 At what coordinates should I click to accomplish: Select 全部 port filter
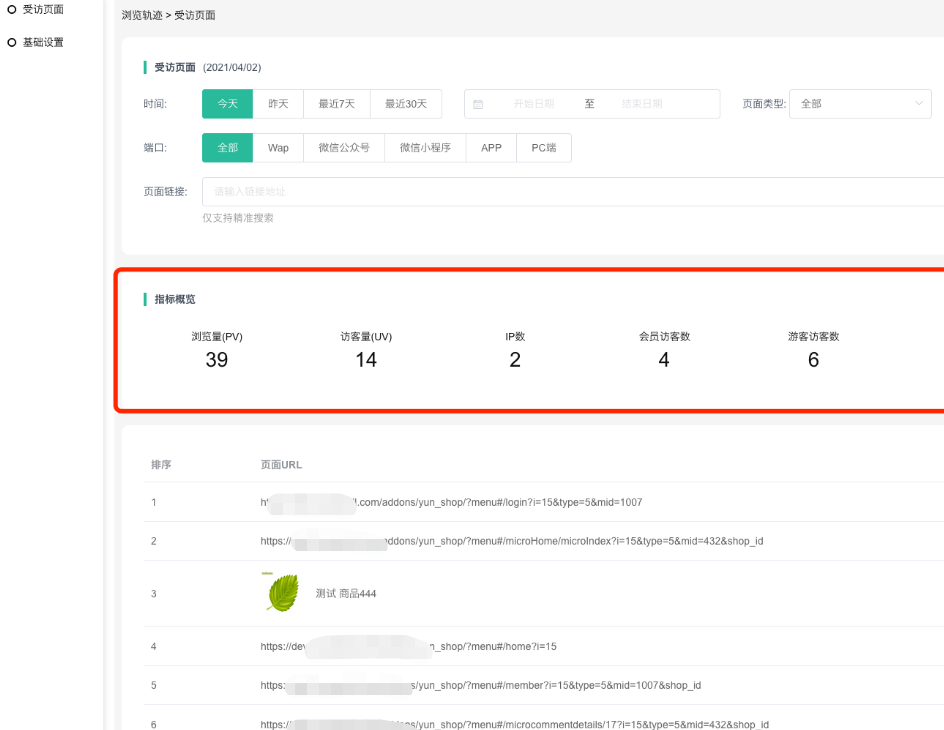227,148
